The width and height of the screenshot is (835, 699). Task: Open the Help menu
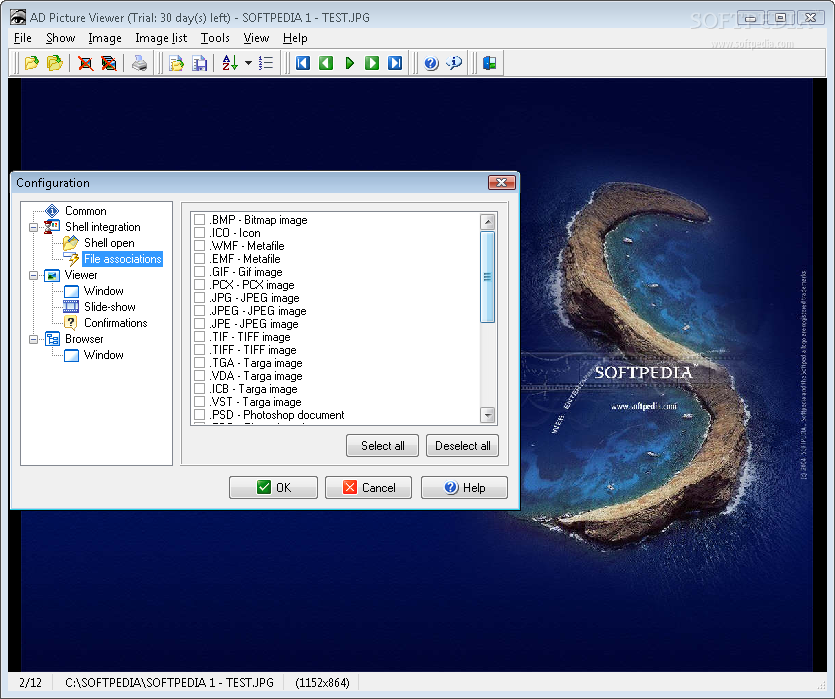[x=295, y=38]
